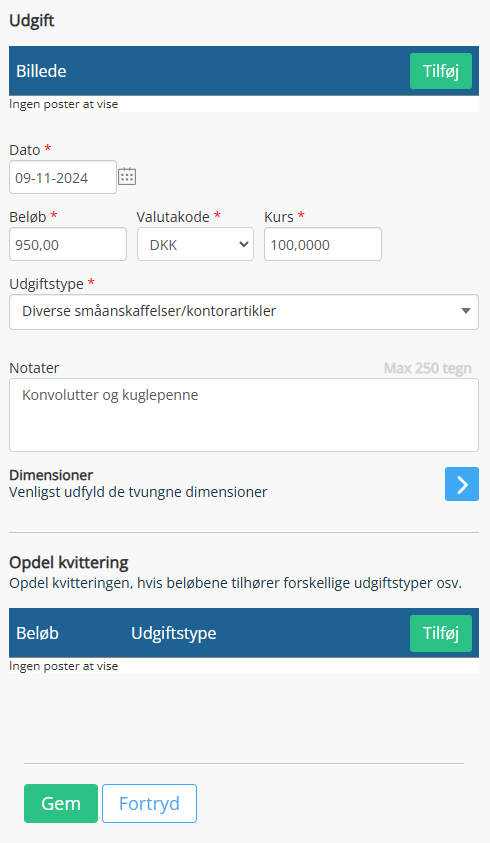The width and height of the screenshot is (490, 843).
Task: Open Dimensioner with the blue arrow button
Action: (461, 484)
